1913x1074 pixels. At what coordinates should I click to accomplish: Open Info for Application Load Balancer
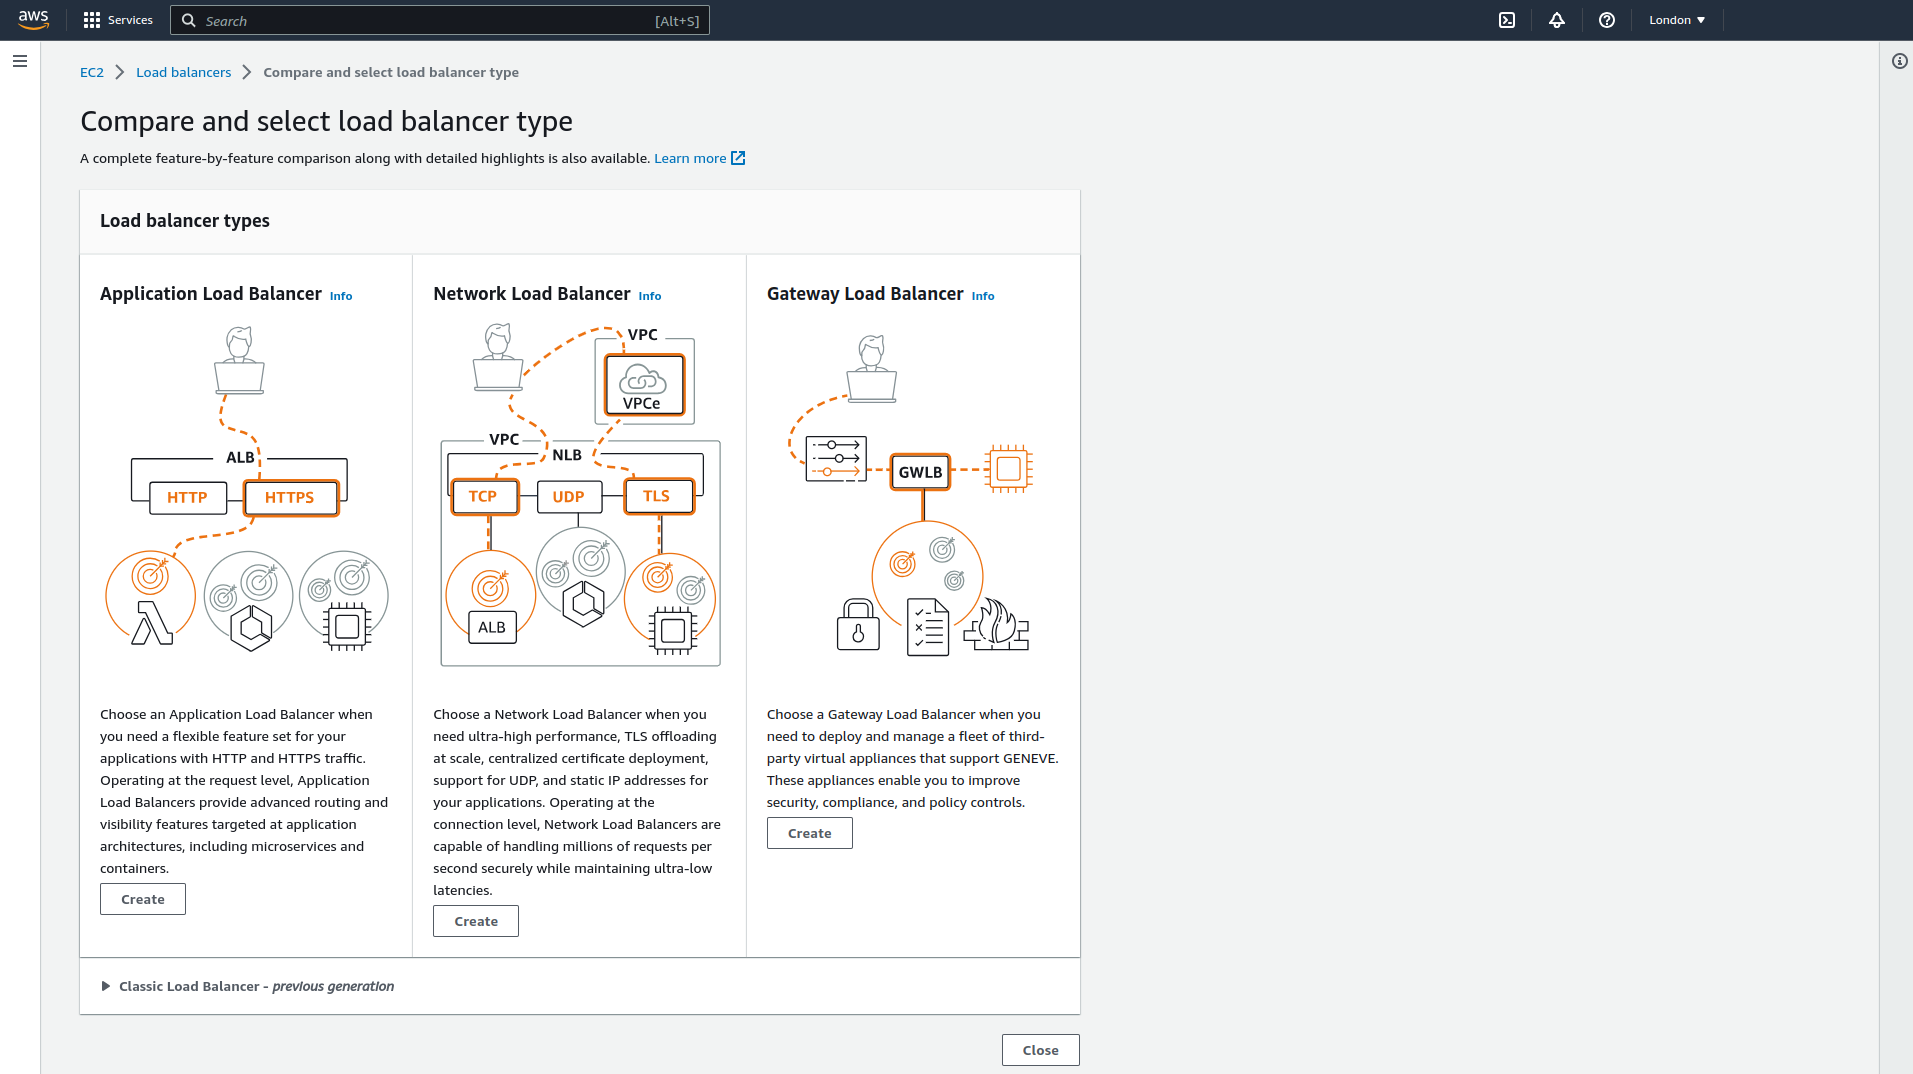[341, 296]
